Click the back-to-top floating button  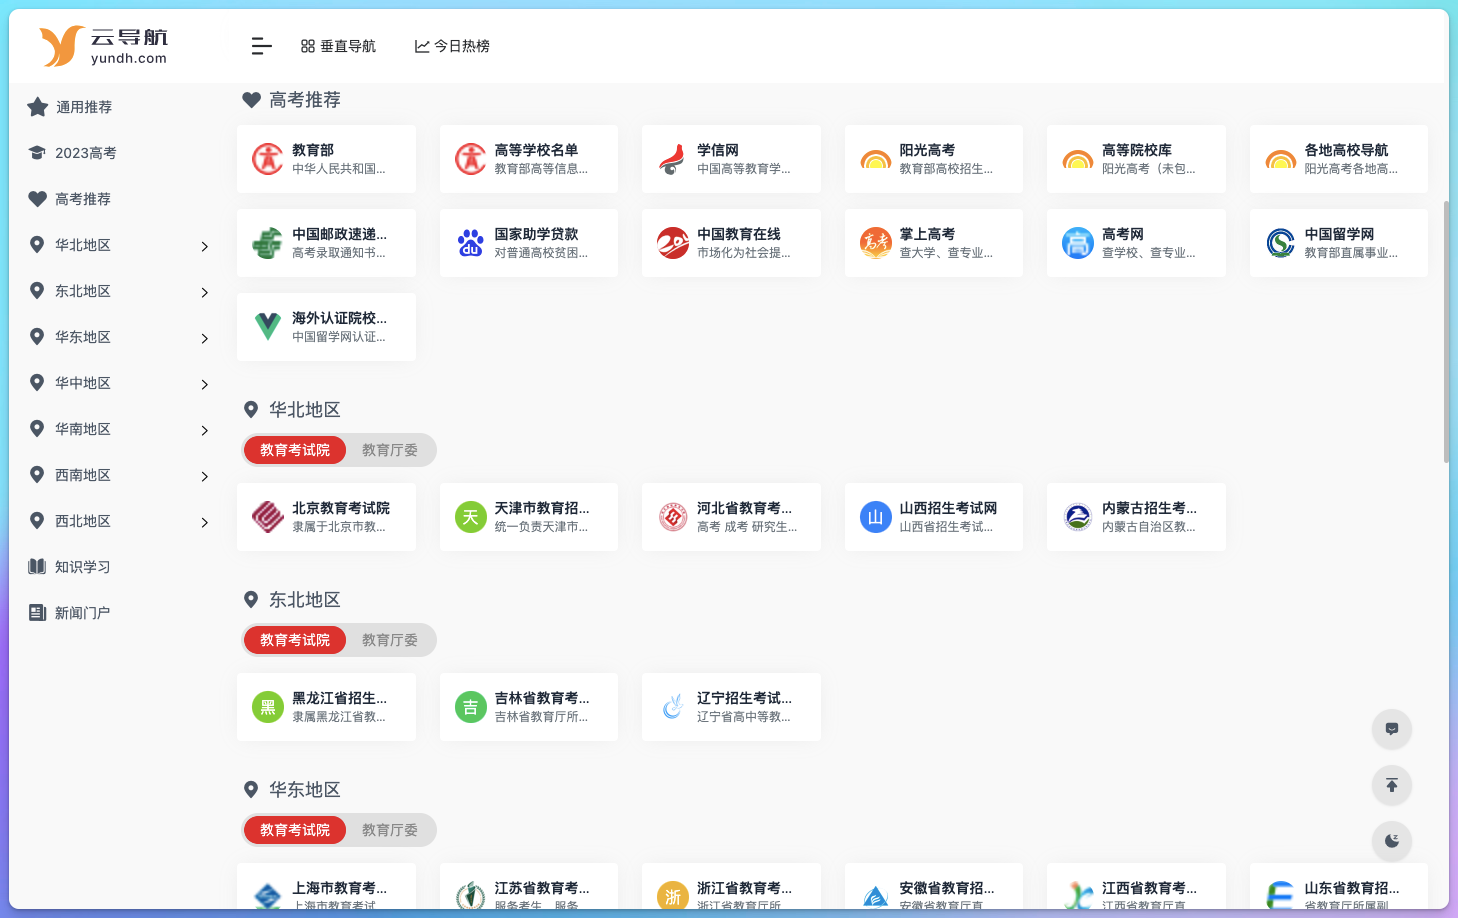point(1392,785)
